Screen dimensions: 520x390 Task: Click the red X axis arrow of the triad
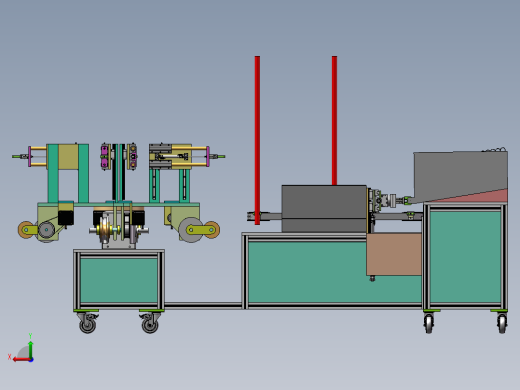pyautogui.click(x=21, y=360)
